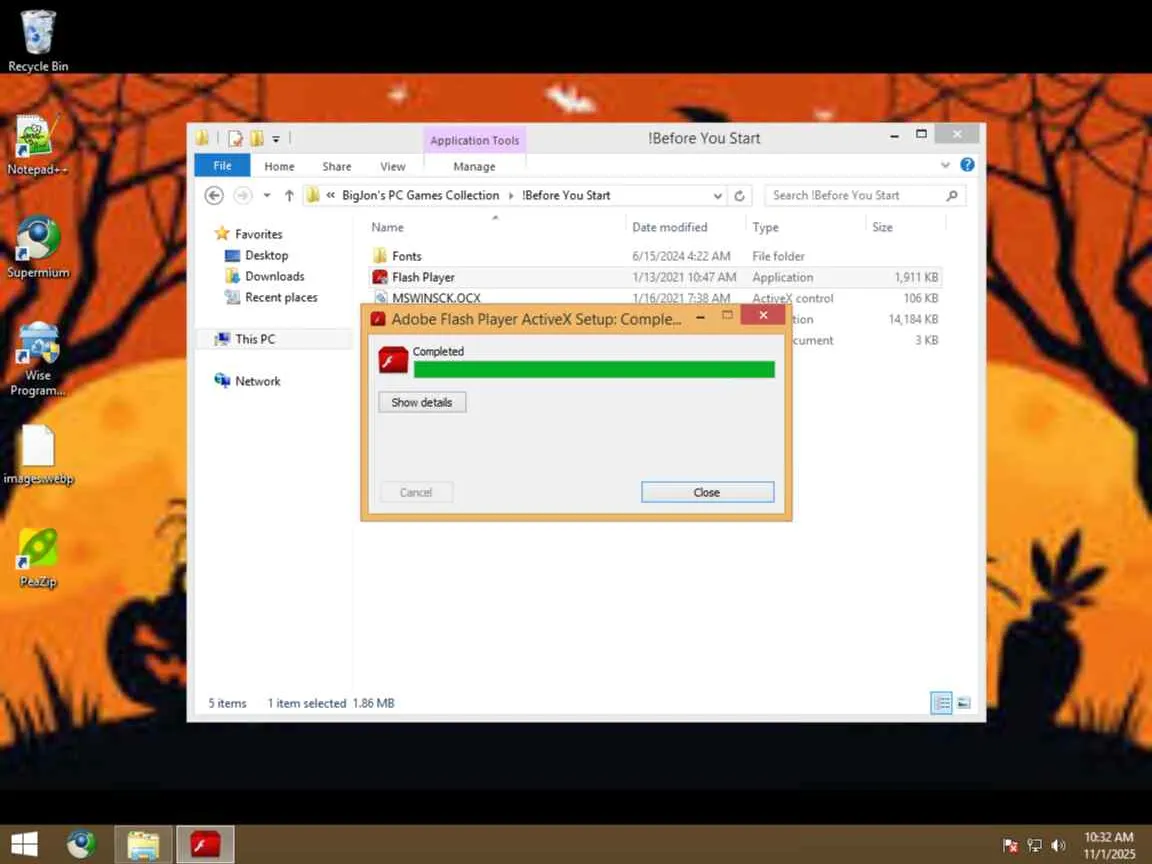Refresh the current folder in Explorer
The height and width of the screenshot is (864, 1152).
coord(740,195)
